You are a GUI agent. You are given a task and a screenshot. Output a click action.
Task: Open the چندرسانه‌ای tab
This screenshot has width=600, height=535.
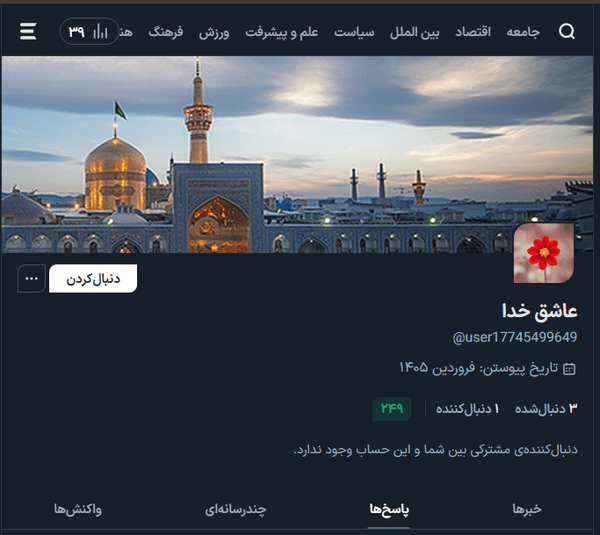point(235,509)
